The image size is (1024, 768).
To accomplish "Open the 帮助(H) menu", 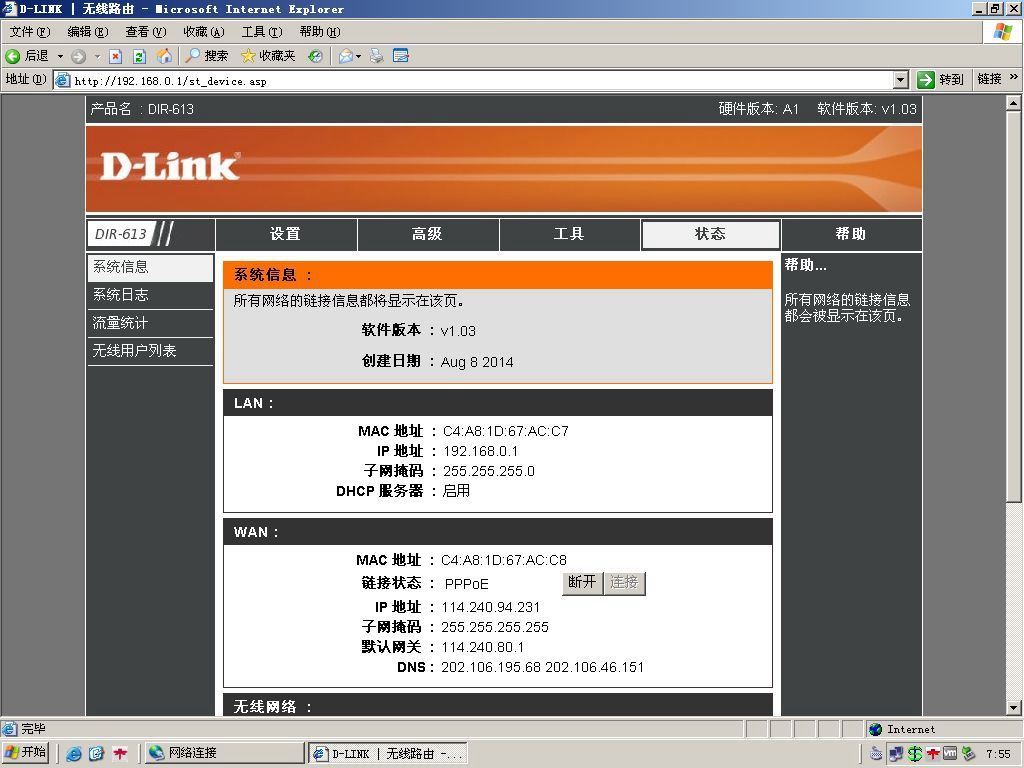I will point(320,32).
